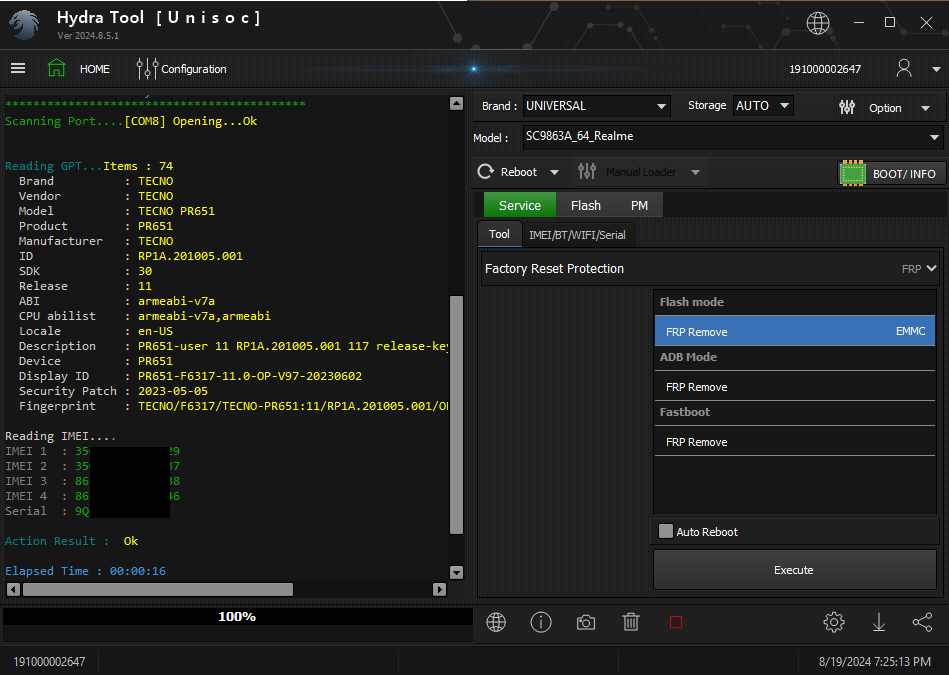Click the '[COM8]' port text
The height and width of the screenshot is (675, 949).
(x=145, y=121)
